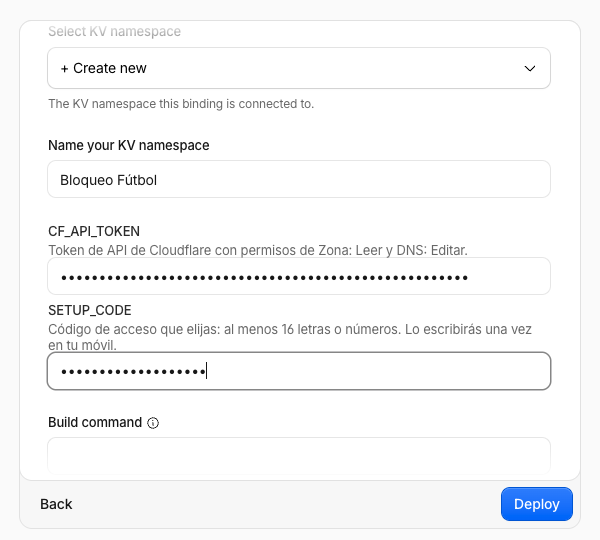Go Back to the previous step

(56, 504)
